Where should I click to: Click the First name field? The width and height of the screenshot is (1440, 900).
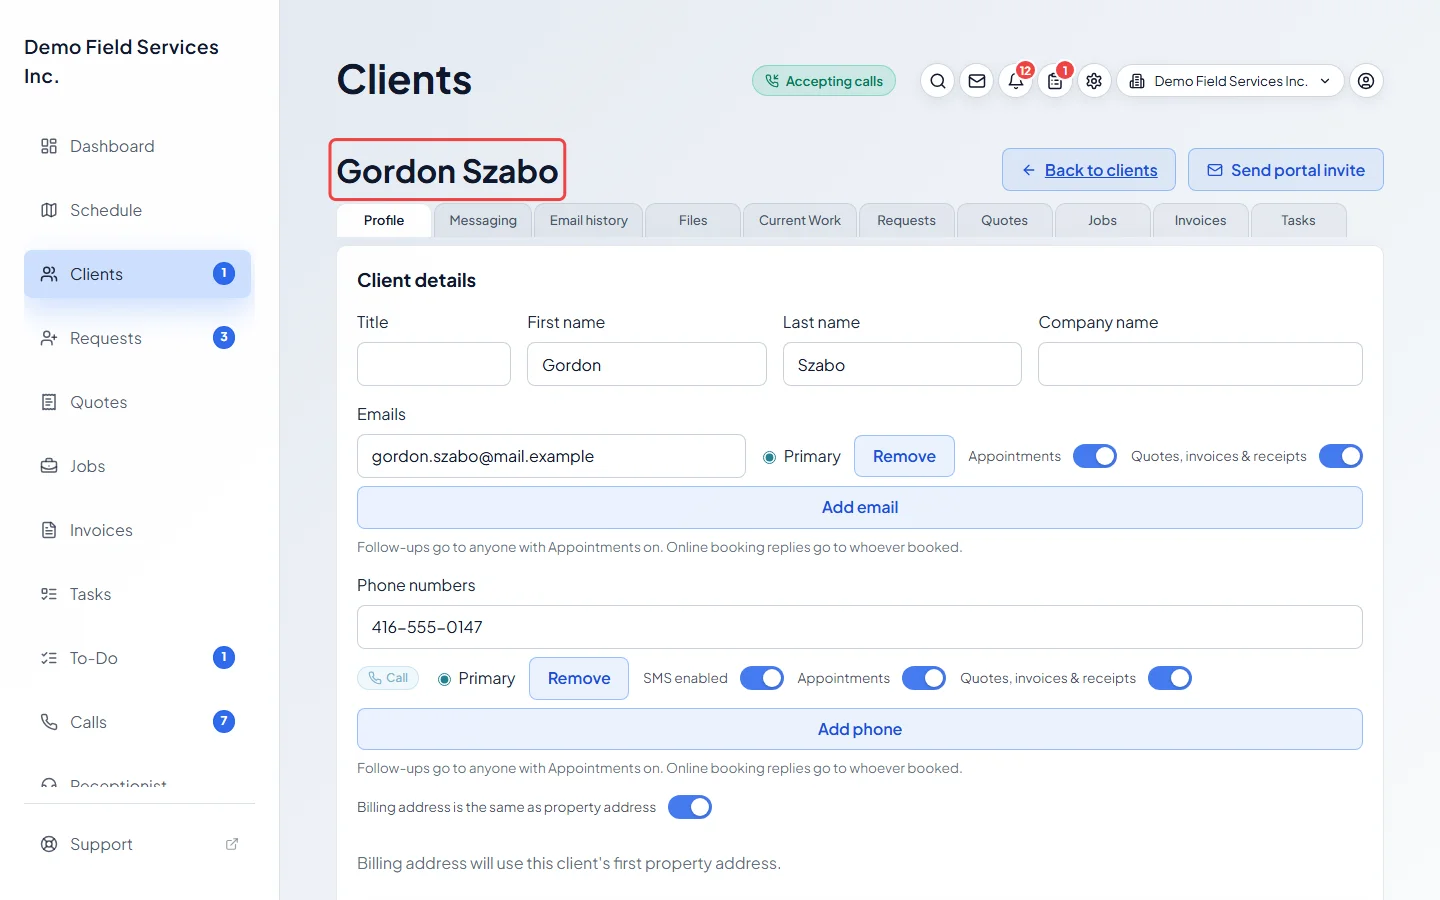coord(647,364)
